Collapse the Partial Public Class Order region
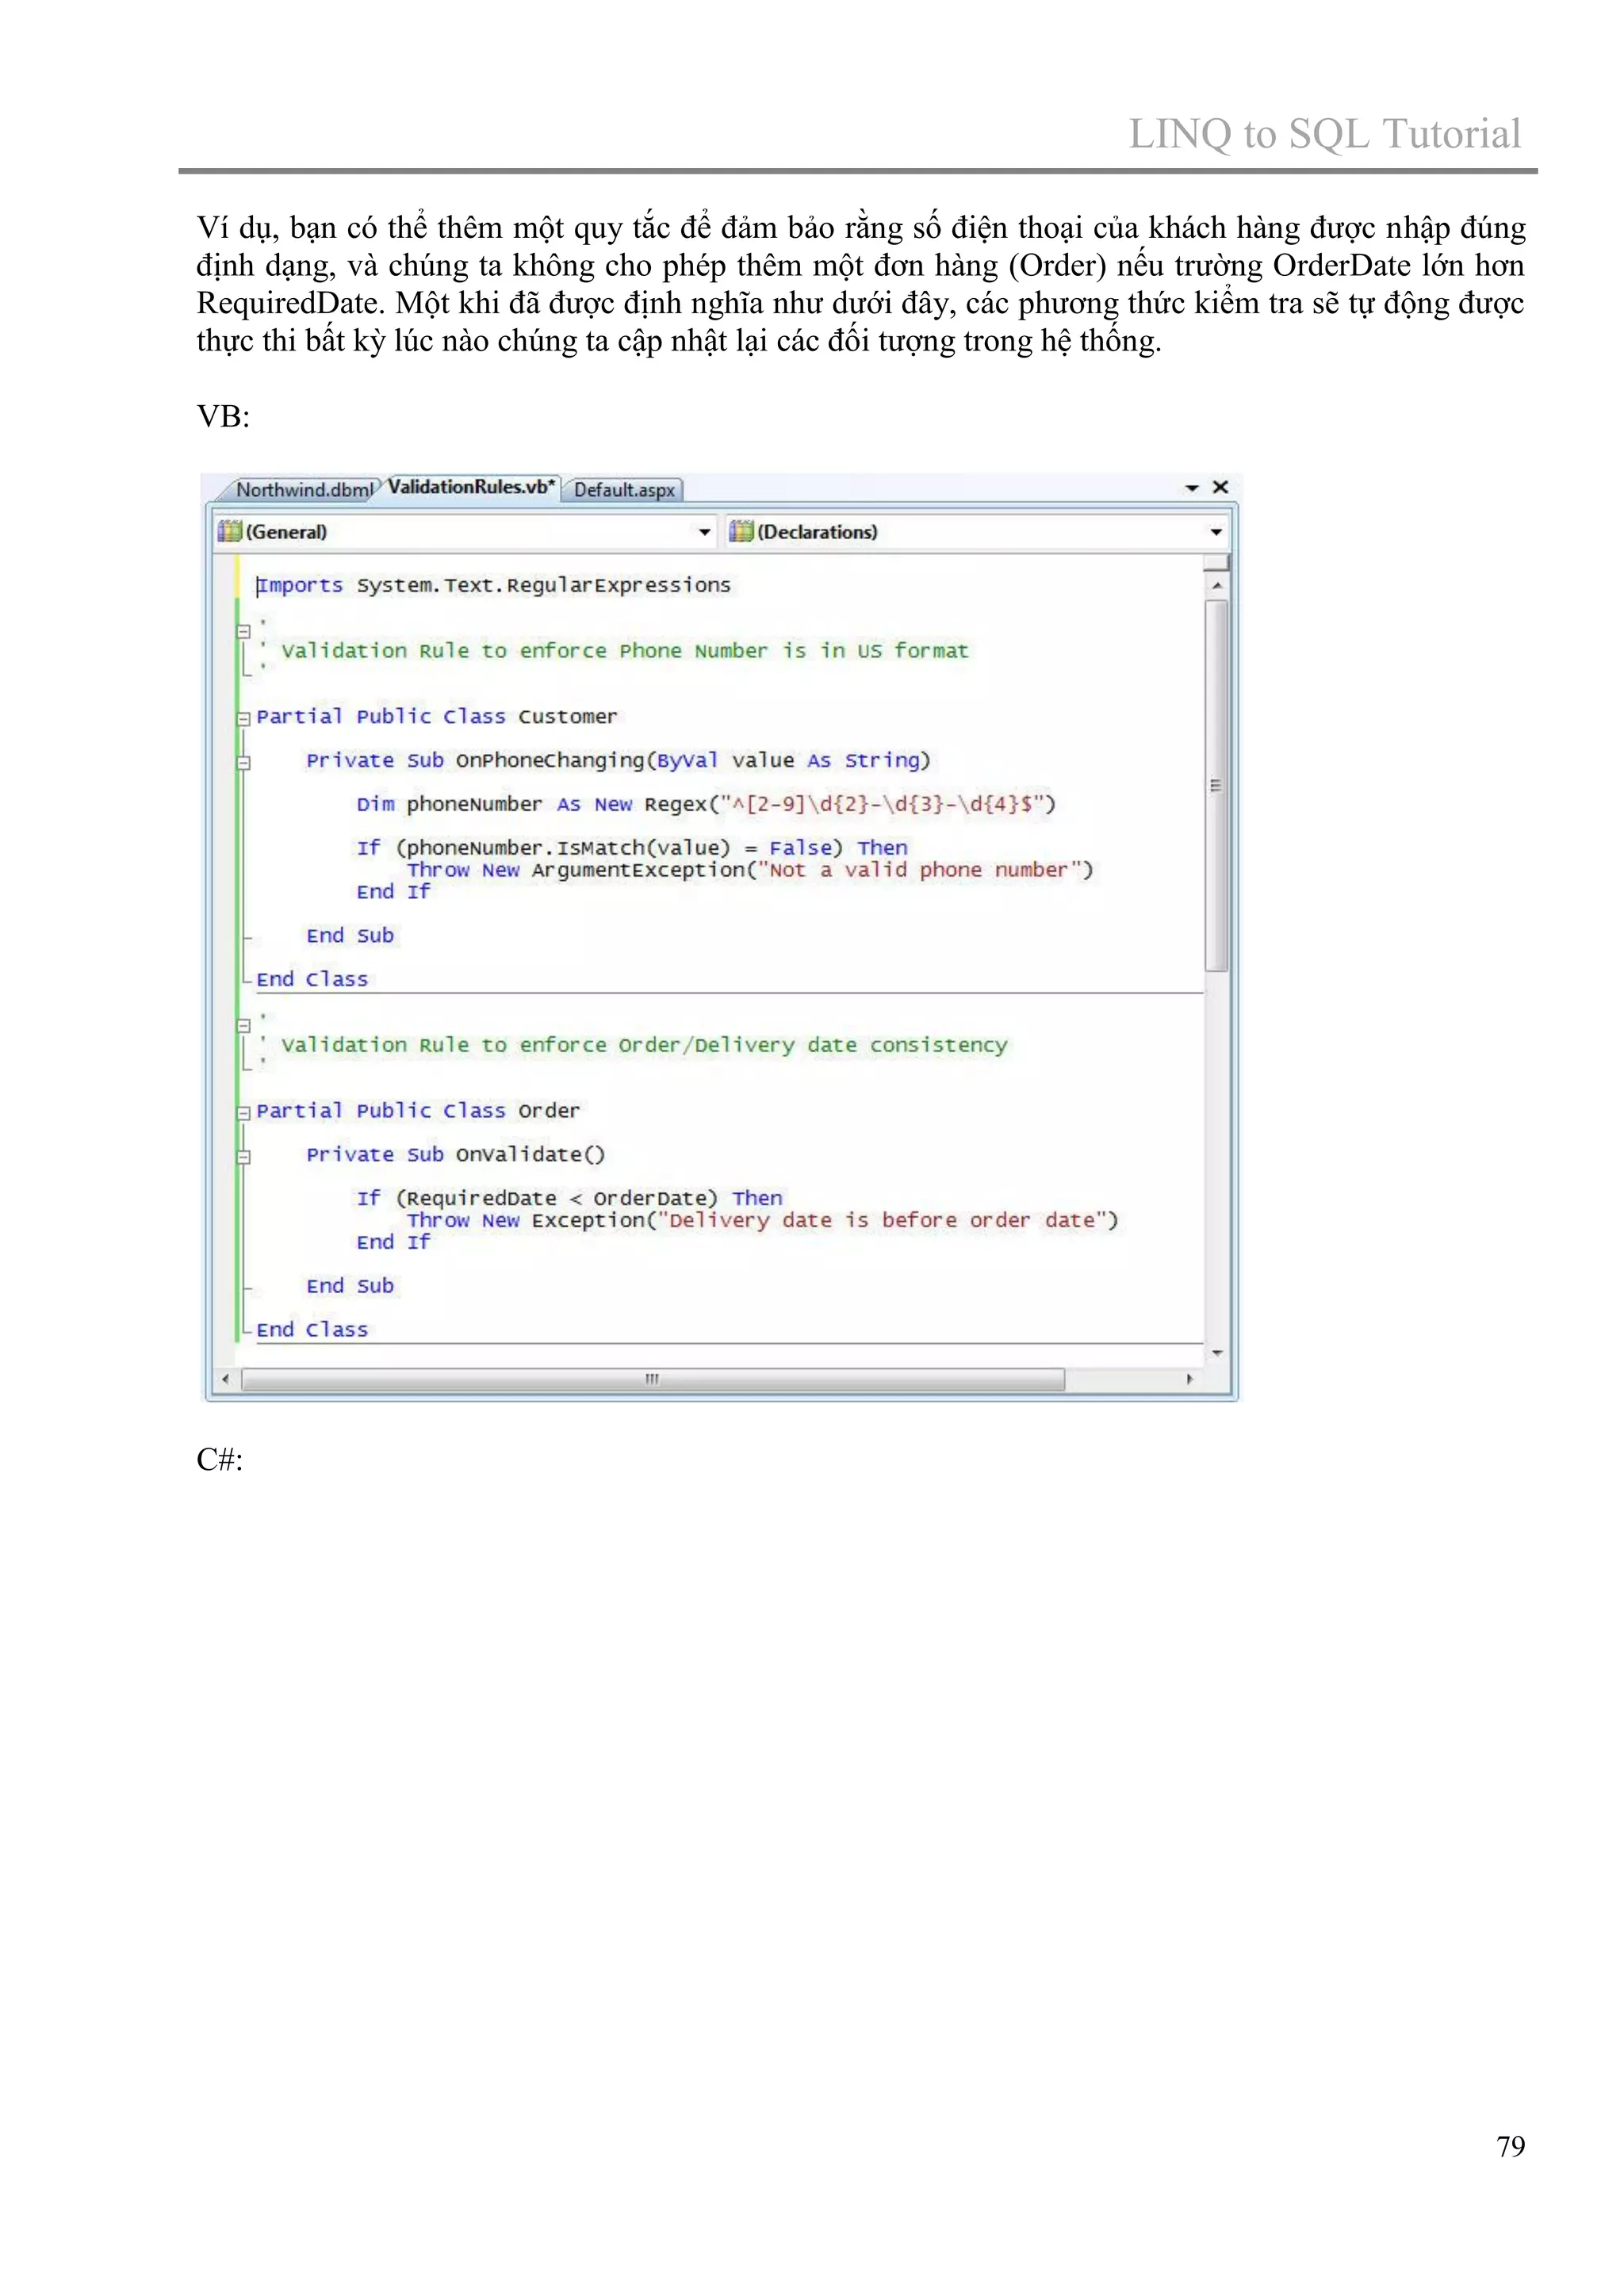 243,1112
